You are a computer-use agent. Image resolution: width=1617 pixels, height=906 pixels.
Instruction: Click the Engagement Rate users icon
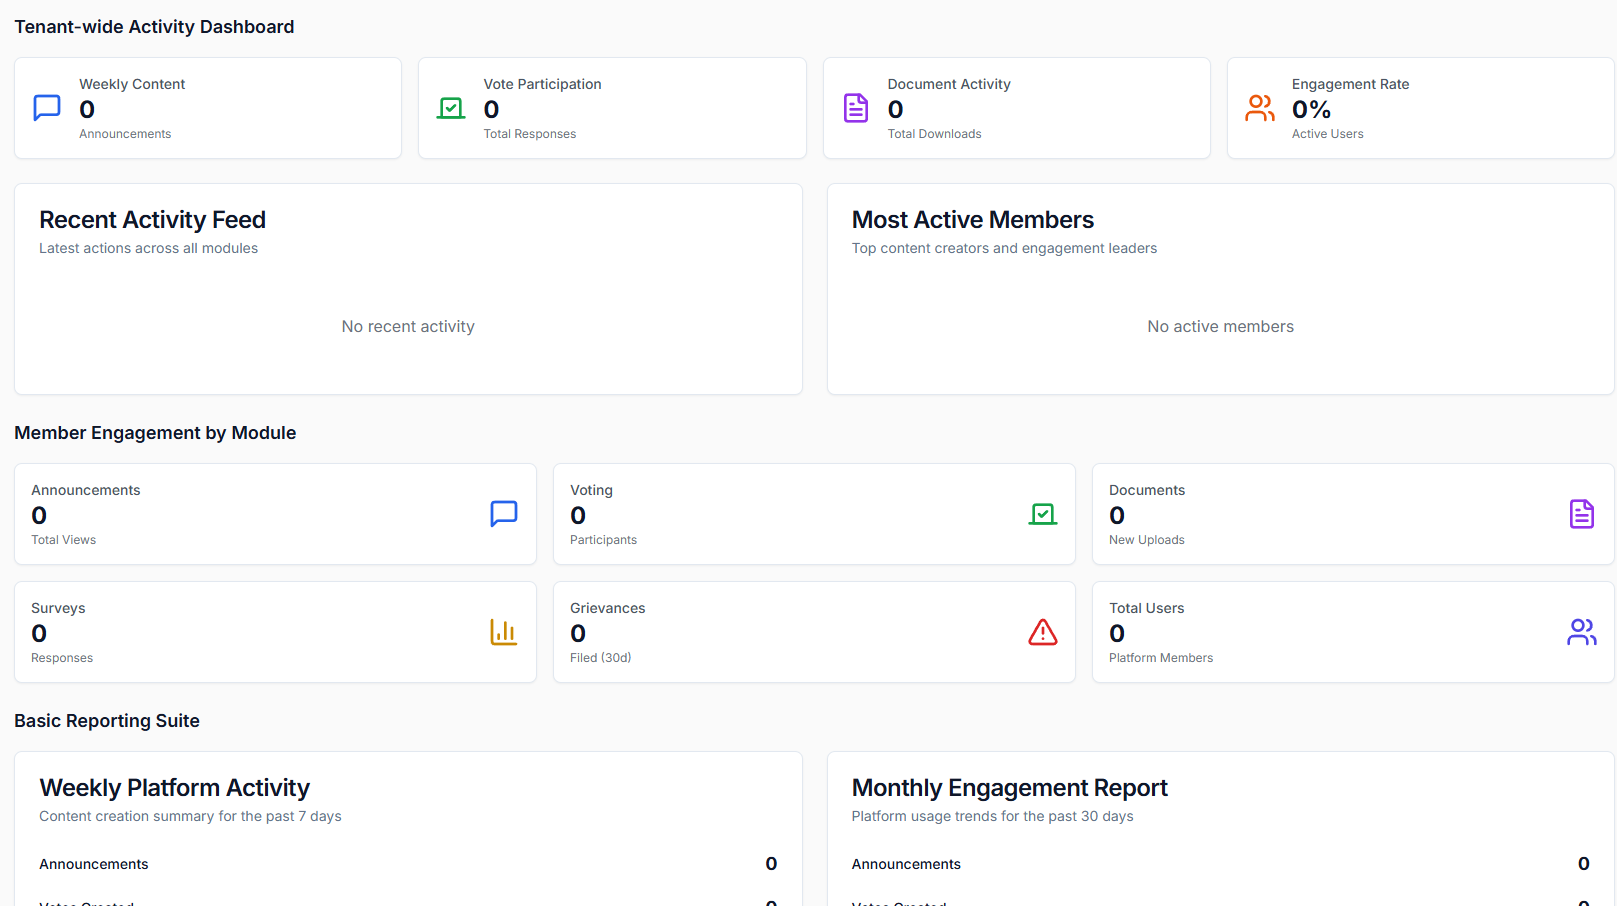(x=1260, y=107)
